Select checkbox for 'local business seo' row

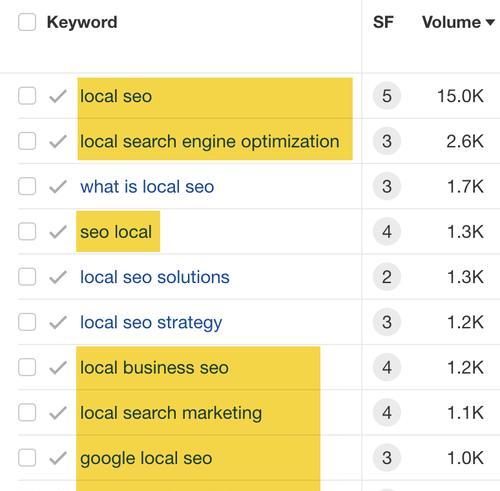click(x=27, y=367)
